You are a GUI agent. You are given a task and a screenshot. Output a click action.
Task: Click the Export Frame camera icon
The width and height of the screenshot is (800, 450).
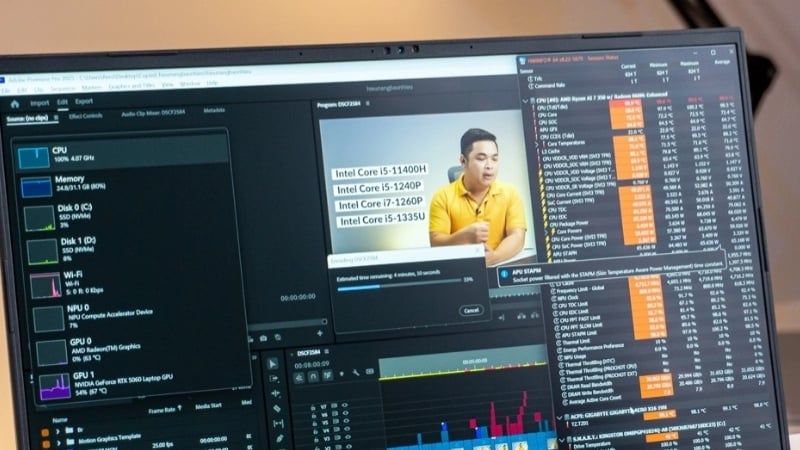pos(263,338)
